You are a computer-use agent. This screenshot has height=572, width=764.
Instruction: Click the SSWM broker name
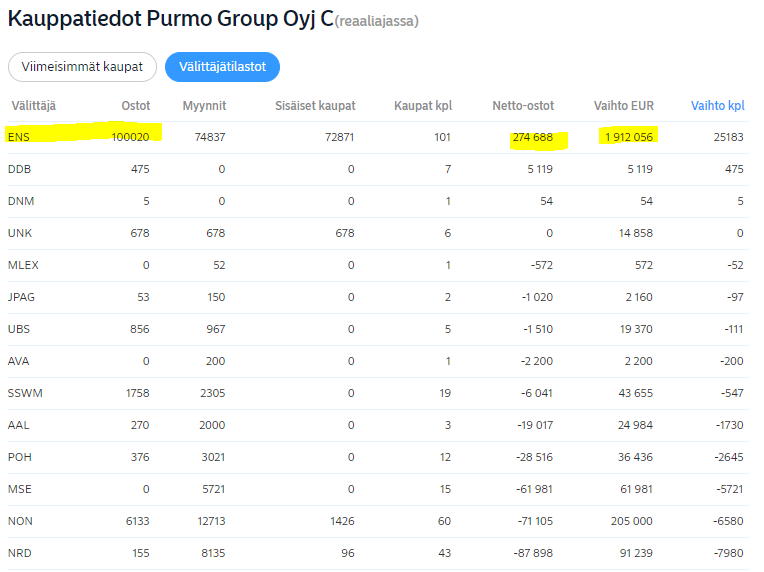point(25,393)
